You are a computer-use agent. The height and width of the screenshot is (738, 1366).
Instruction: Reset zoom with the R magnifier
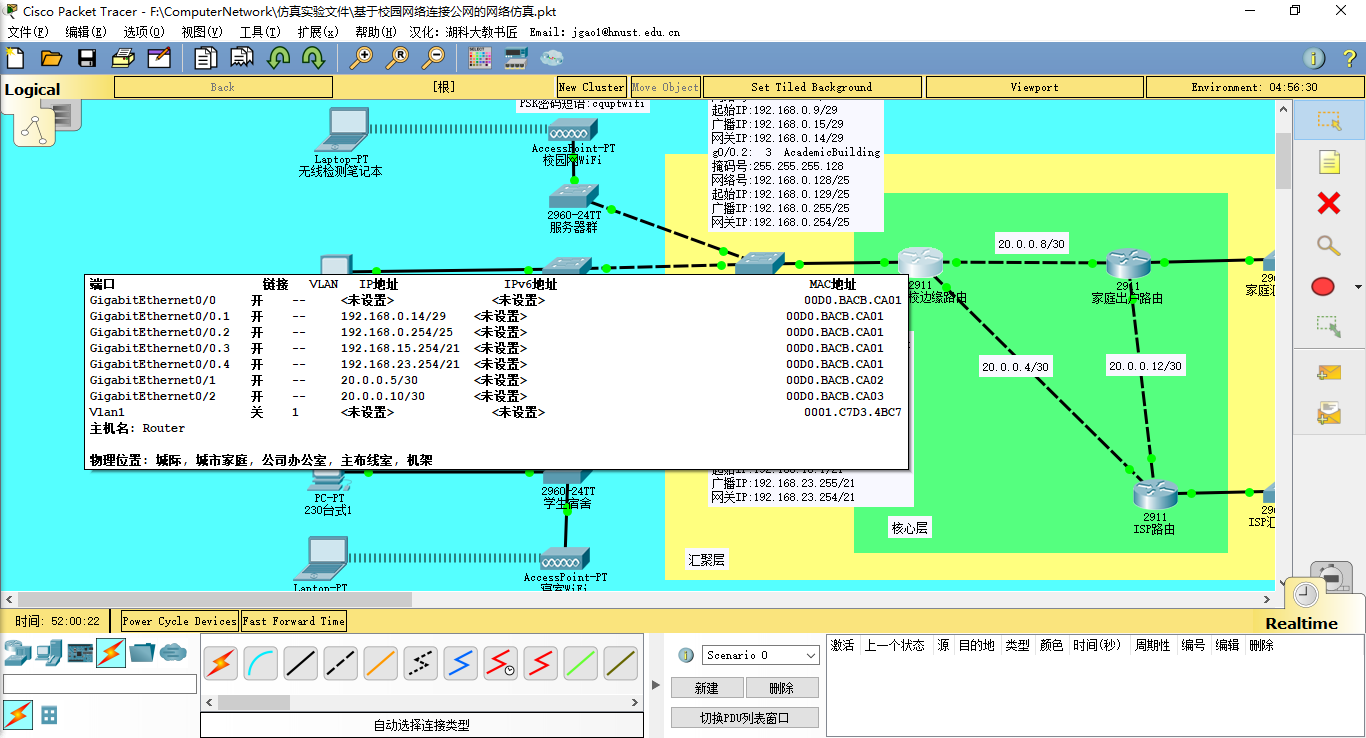397,58
